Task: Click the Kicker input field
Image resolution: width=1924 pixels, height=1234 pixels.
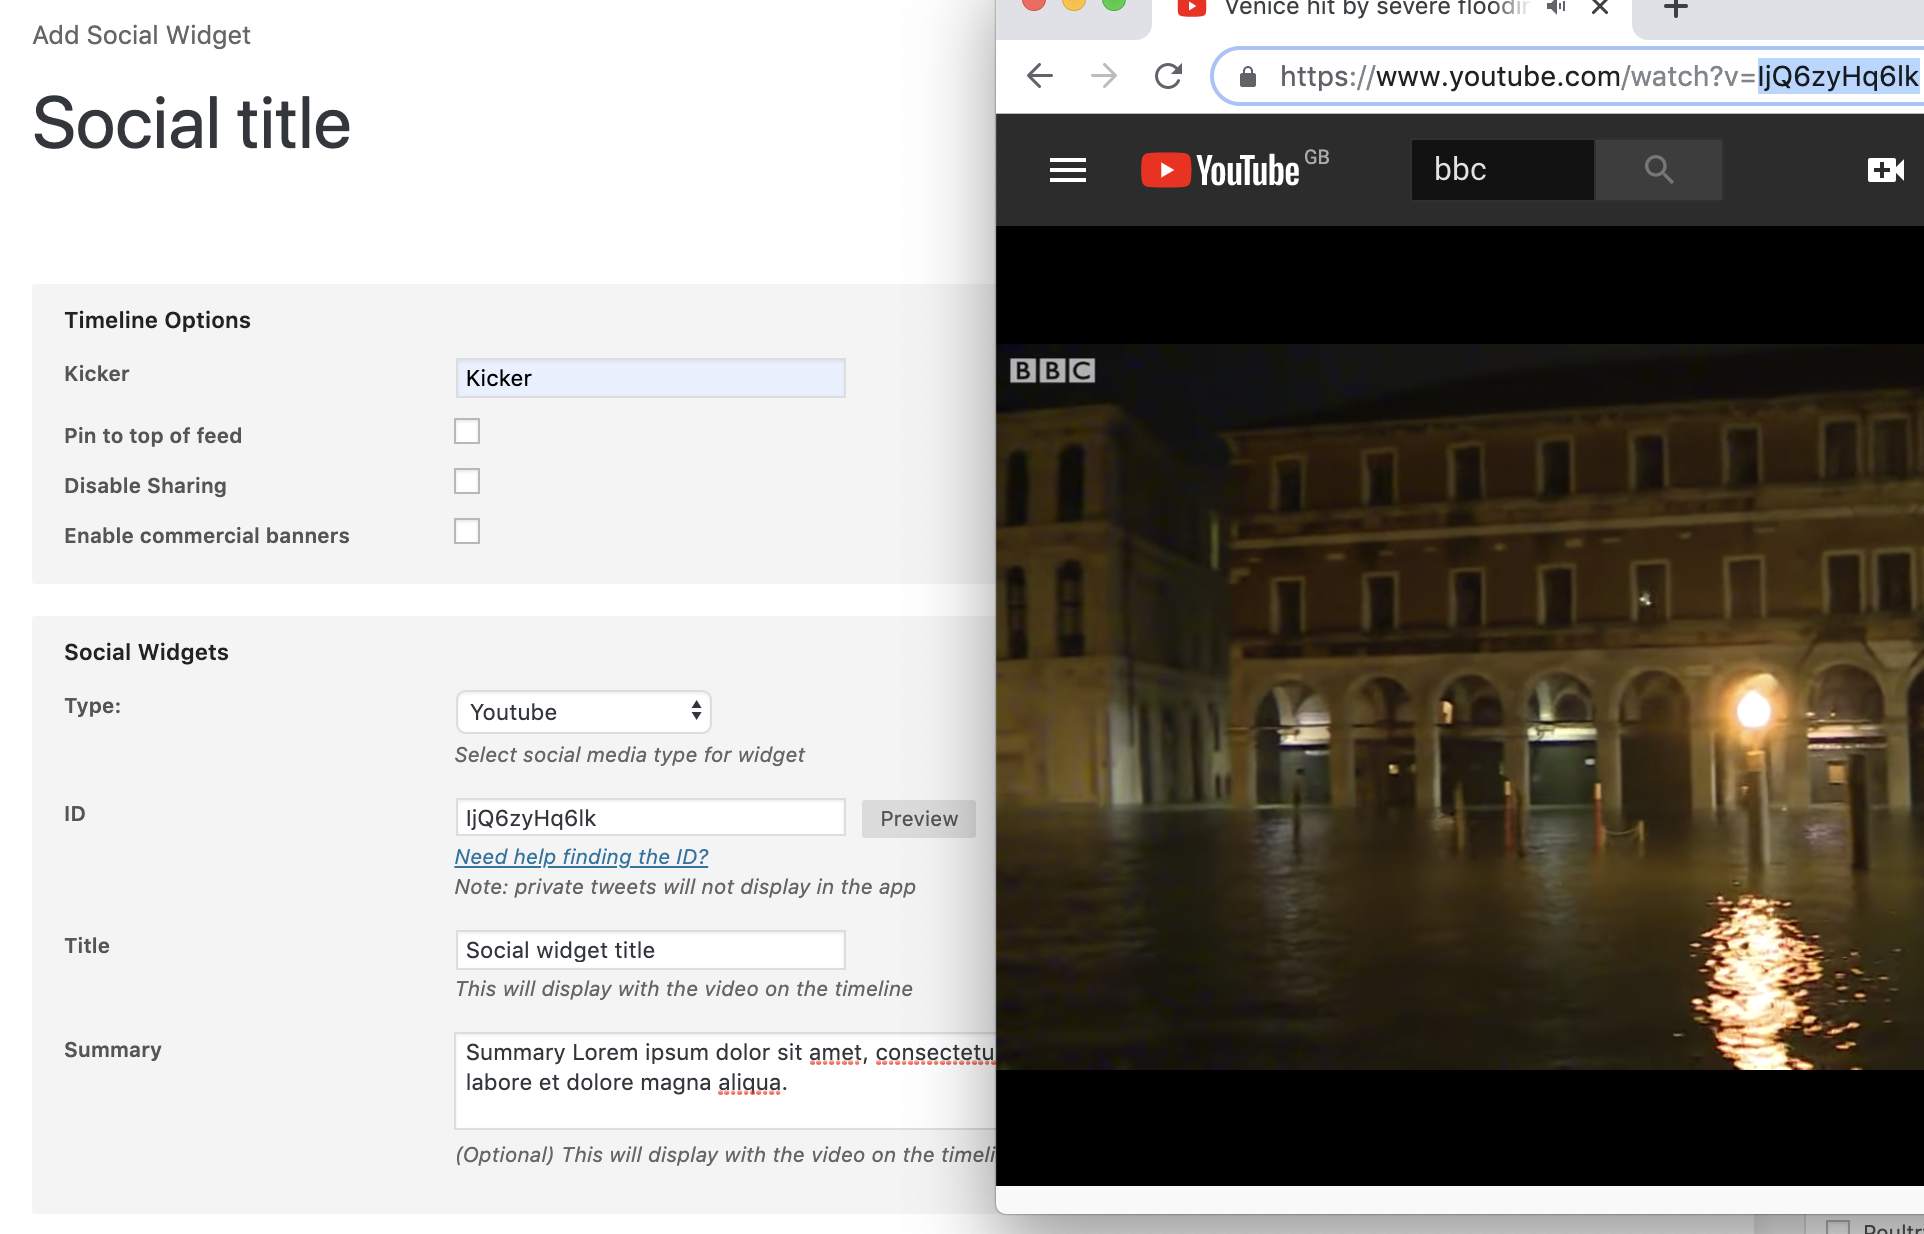Action: [650, 378]
